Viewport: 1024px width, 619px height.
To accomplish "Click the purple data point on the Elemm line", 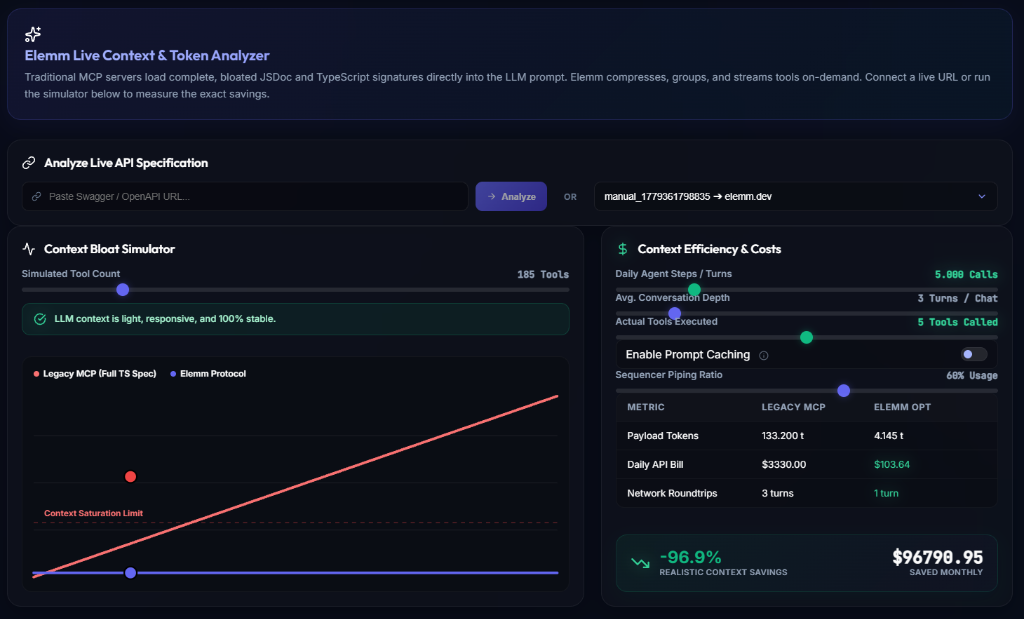I will pyautogui.click(x=131, y=573).
